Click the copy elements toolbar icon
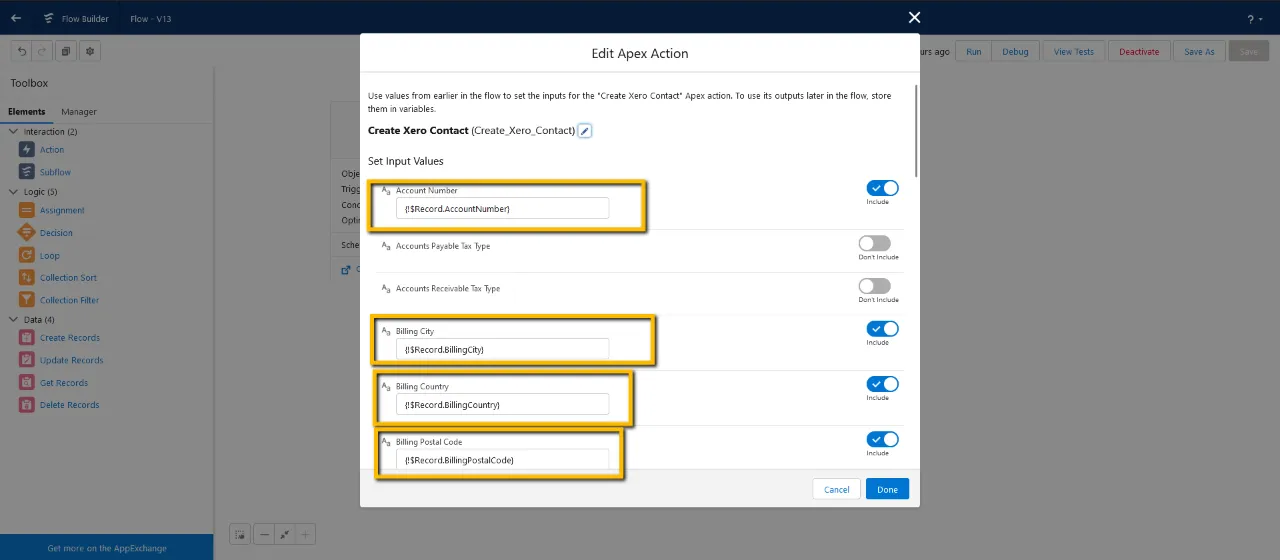Viewport: 1280px width, 560px height. 66,51
